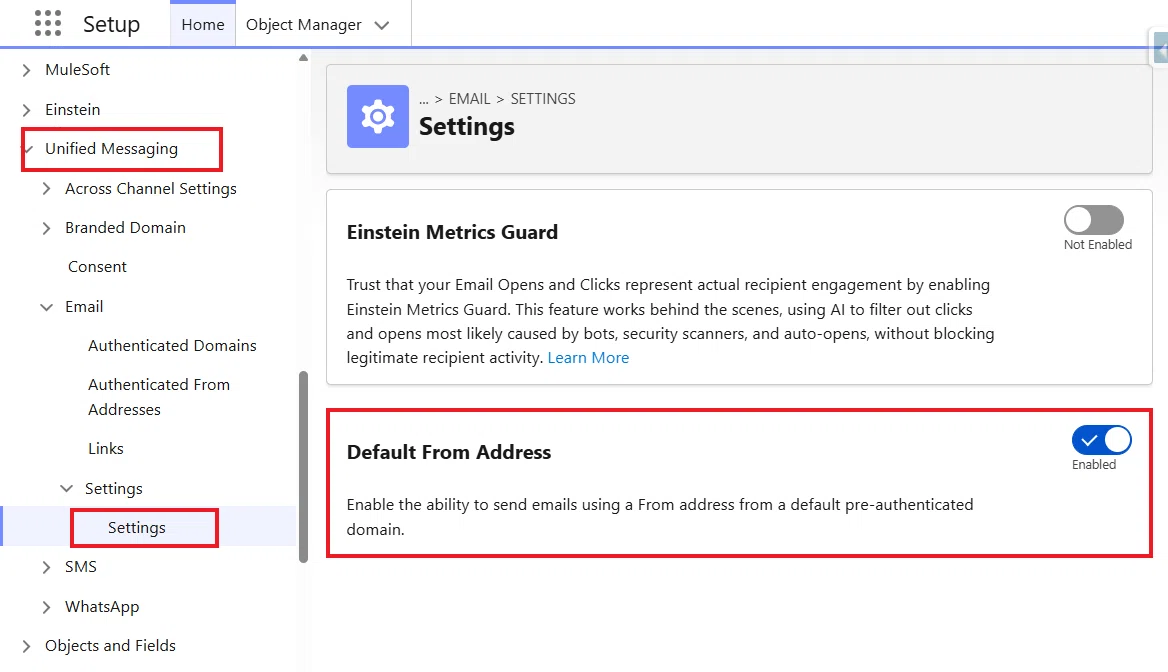The image size is (1168, 672).
Task: Expand the Branded Domain chevron
Action: [x=46, y=228]
